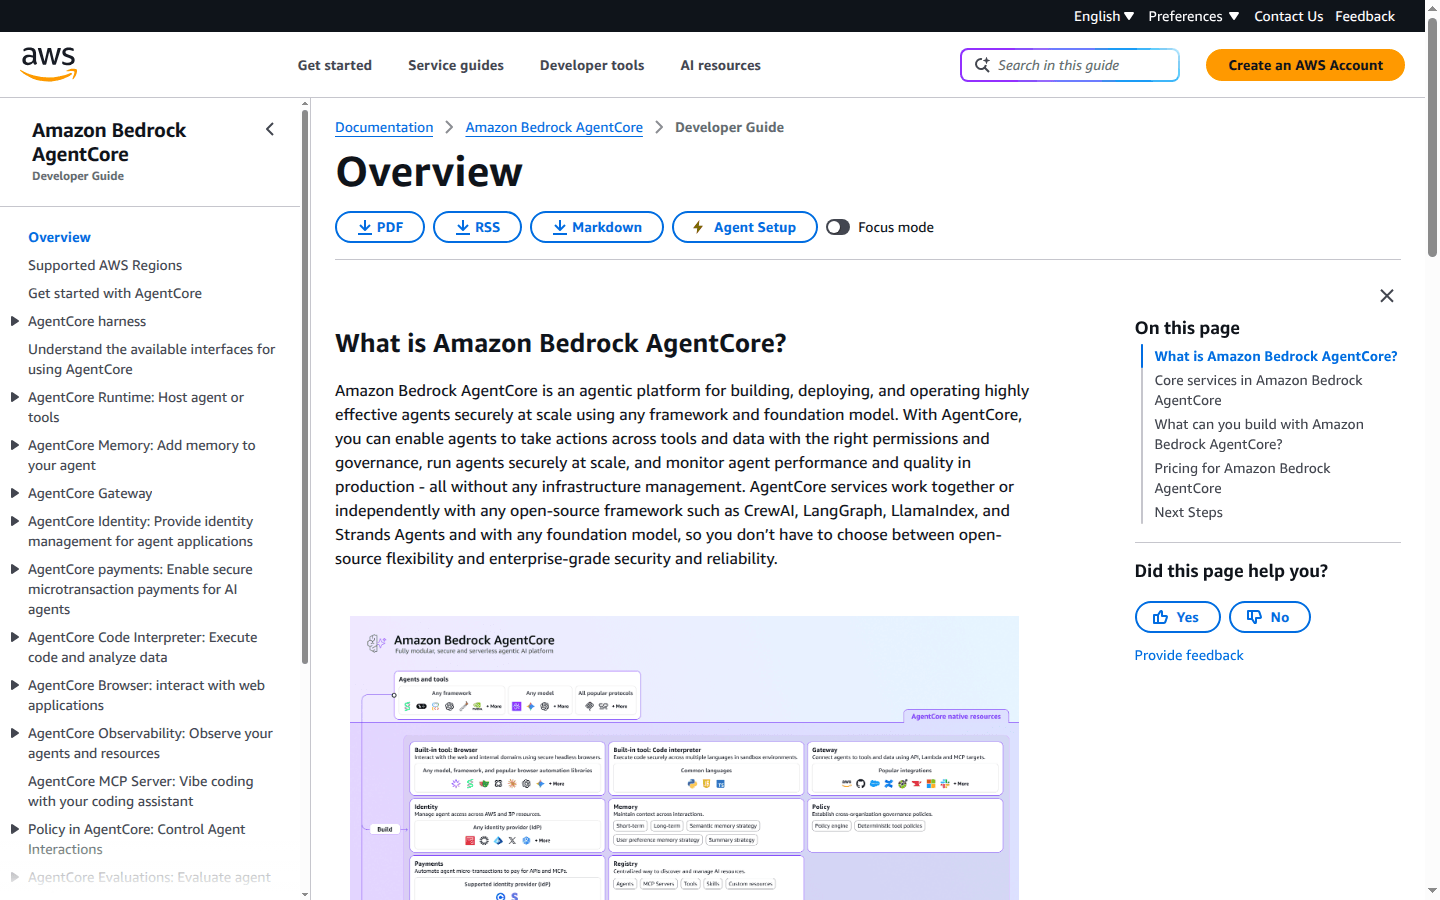Open the Get started menu
The width and height of the screenshot is (1440, 900).
tap(335, 65)
